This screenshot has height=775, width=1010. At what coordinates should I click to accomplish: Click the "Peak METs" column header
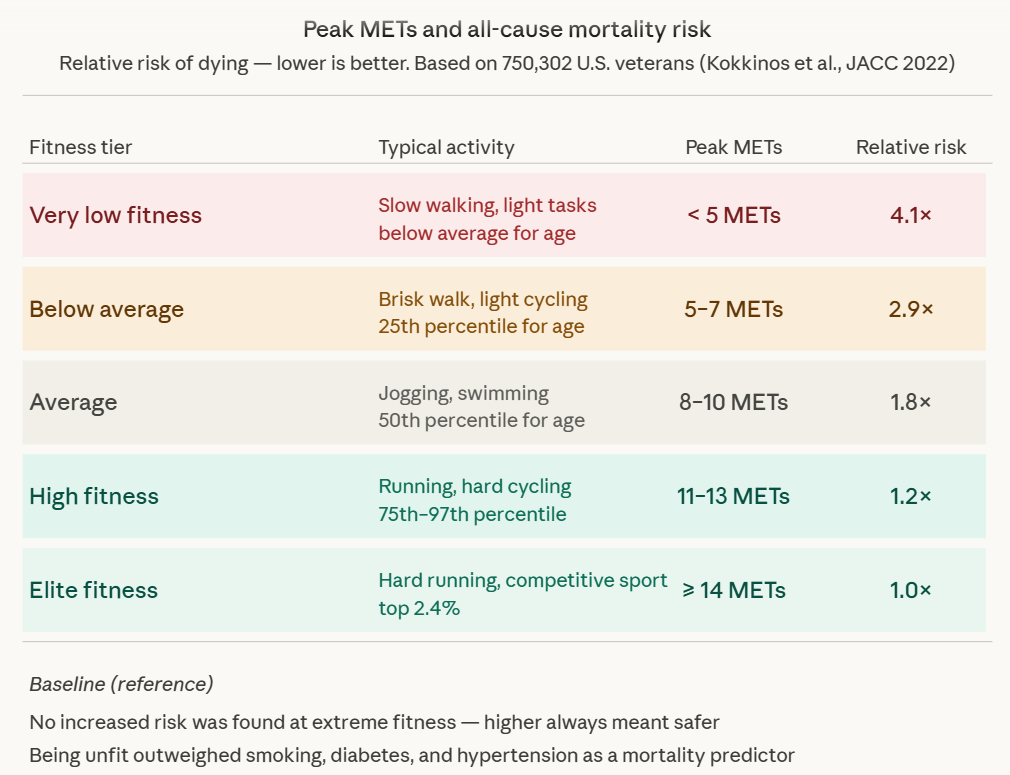click(733, 147)
